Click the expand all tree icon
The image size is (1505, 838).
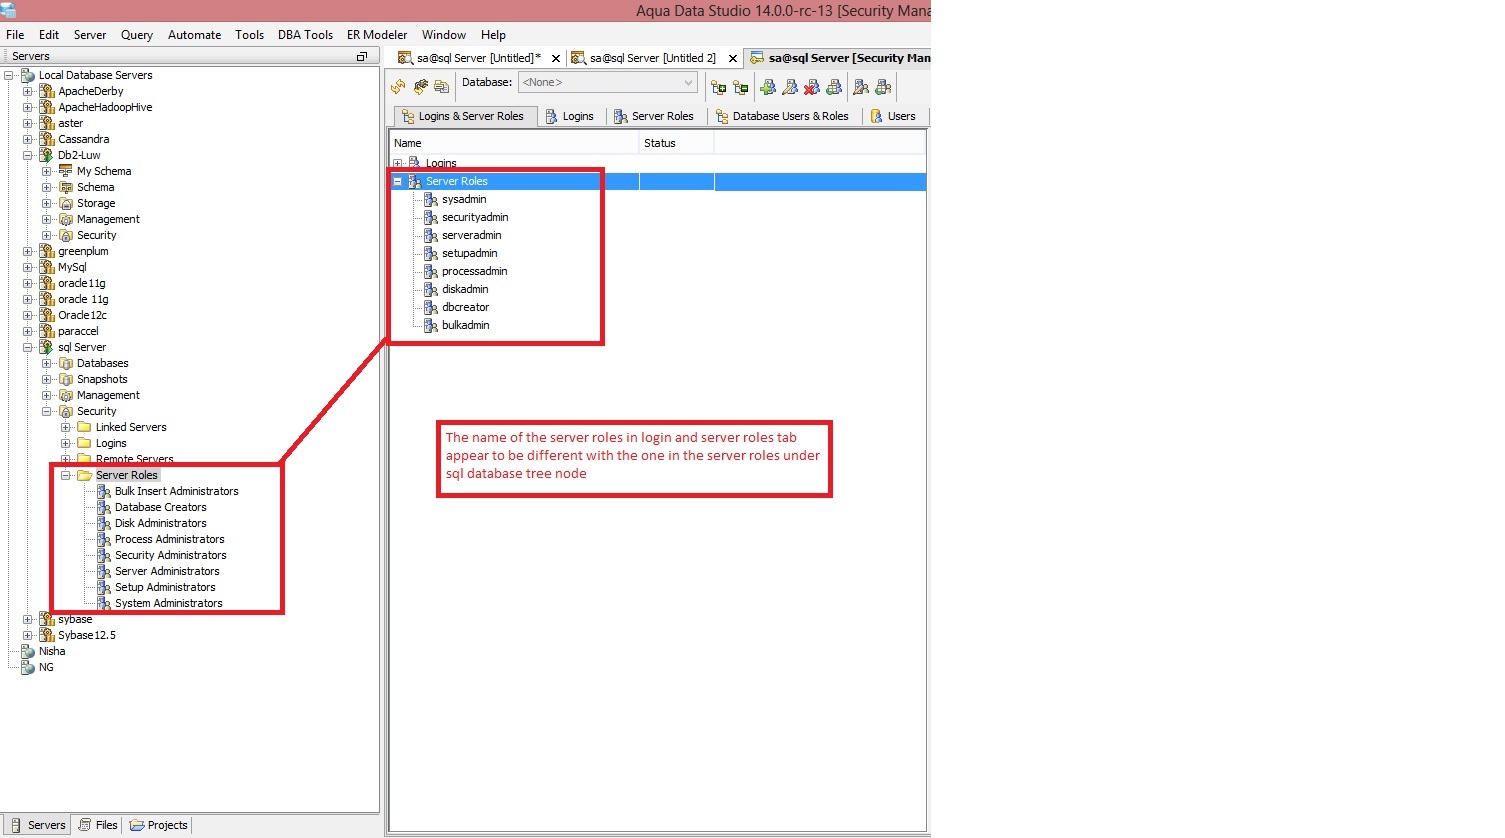point(718,87)
